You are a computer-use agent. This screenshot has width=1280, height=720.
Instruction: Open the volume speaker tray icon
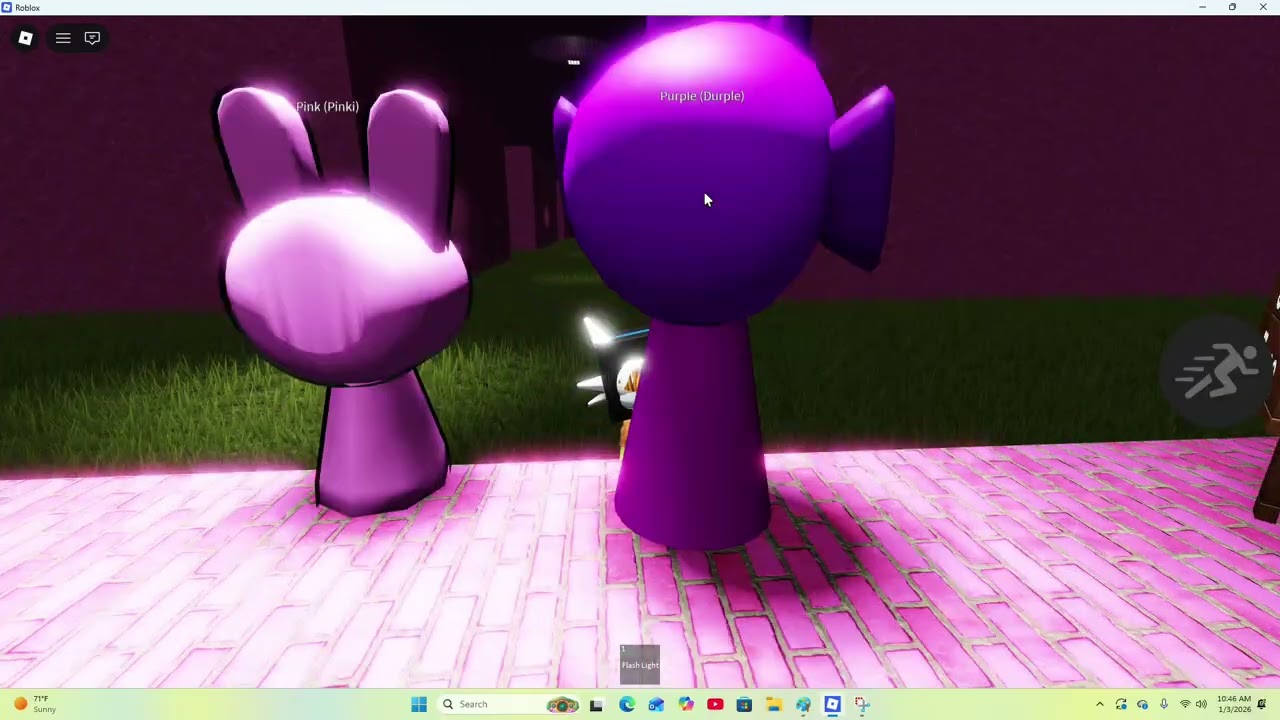tap(1201, 704)
